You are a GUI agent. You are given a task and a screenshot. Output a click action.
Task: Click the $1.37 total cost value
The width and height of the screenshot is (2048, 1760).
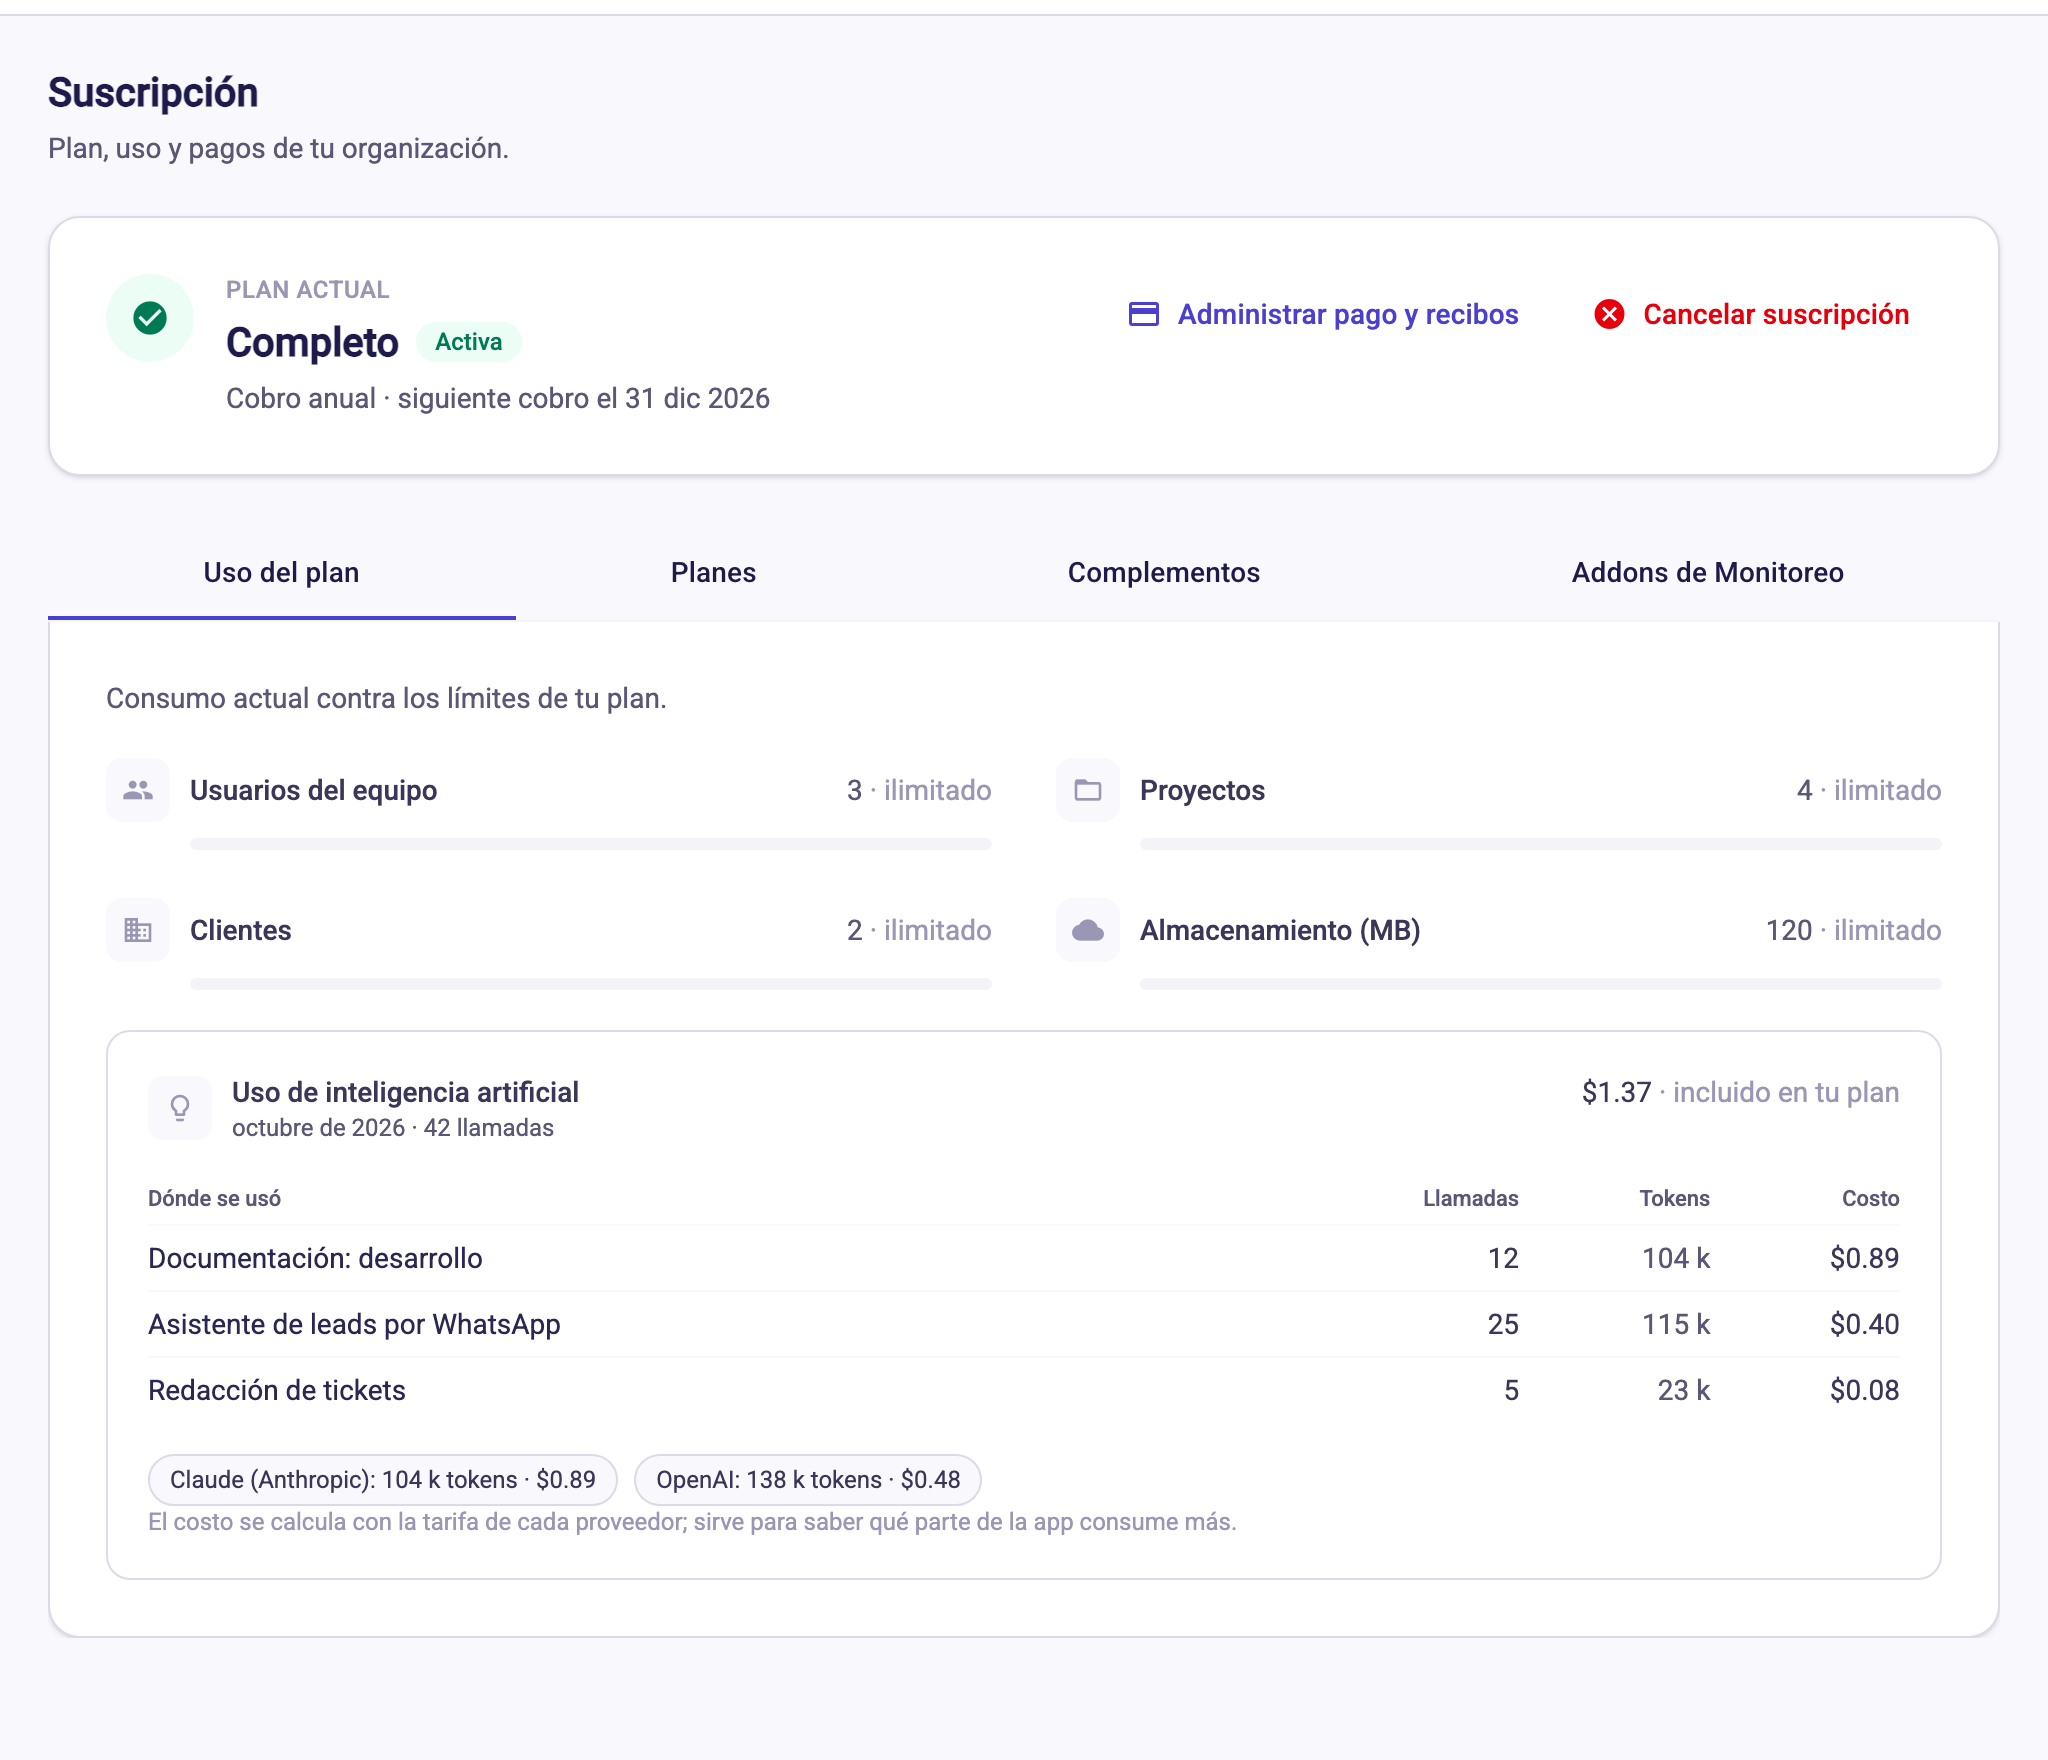pos(1616,1092)
